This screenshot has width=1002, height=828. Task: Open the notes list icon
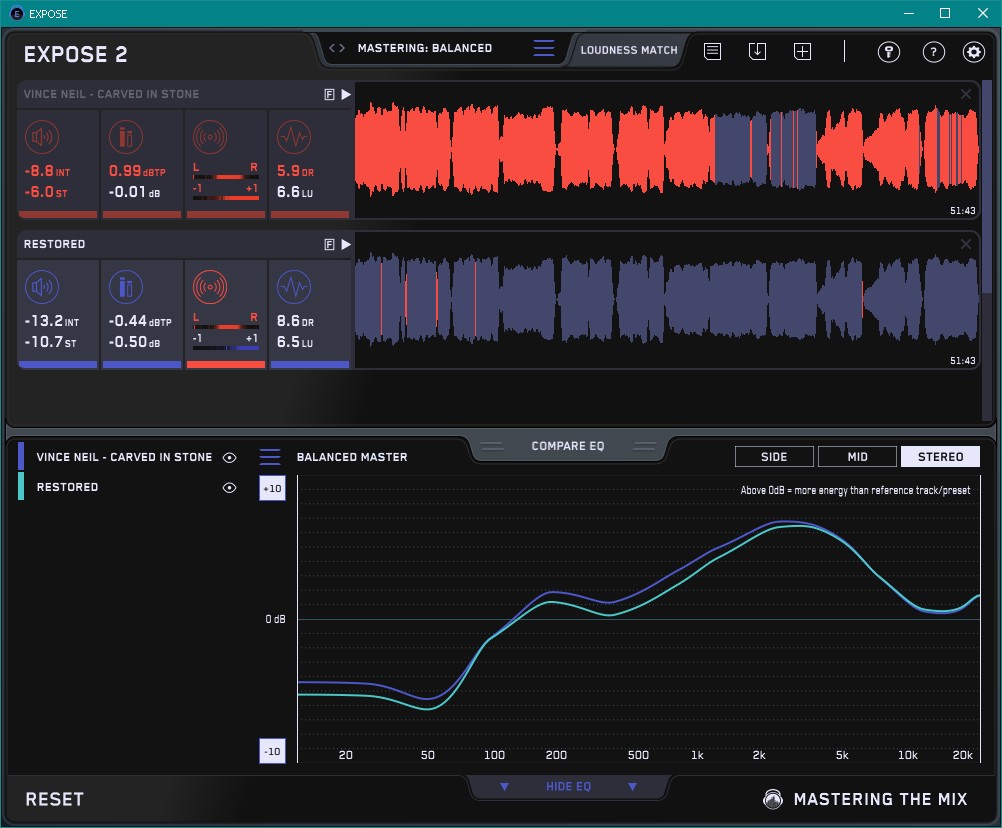pyautogui.click(x=713, y=51)
